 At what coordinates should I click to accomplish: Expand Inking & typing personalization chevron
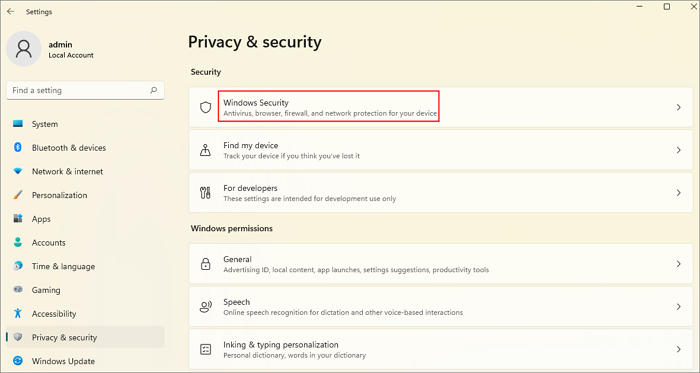pos(679,349)
